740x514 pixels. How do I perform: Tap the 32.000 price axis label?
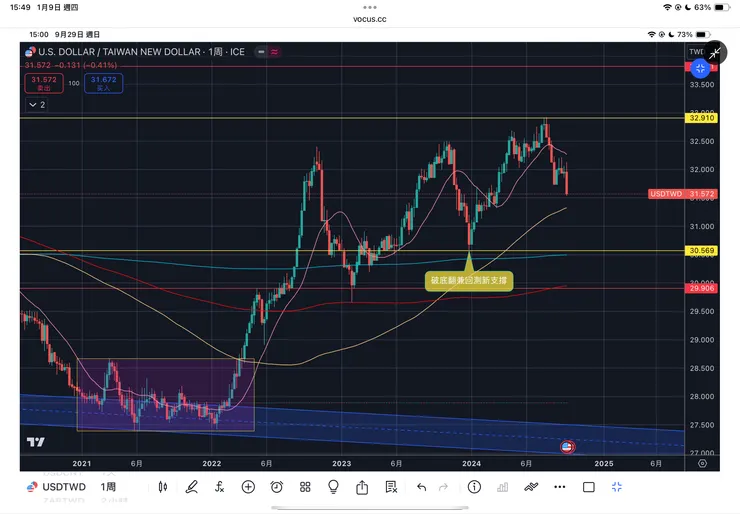pyautogui.click(x=702, y=169)
